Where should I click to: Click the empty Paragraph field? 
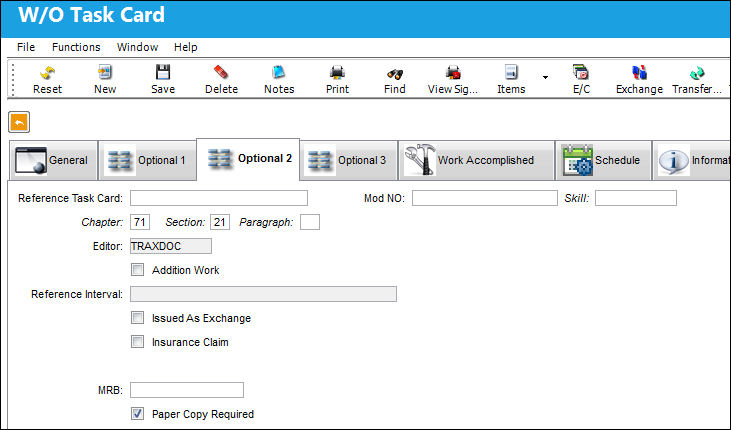310,222
